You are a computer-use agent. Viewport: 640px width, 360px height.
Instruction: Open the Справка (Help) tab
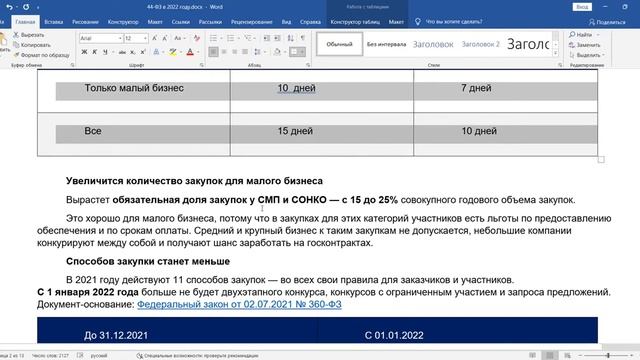[310, 22]
